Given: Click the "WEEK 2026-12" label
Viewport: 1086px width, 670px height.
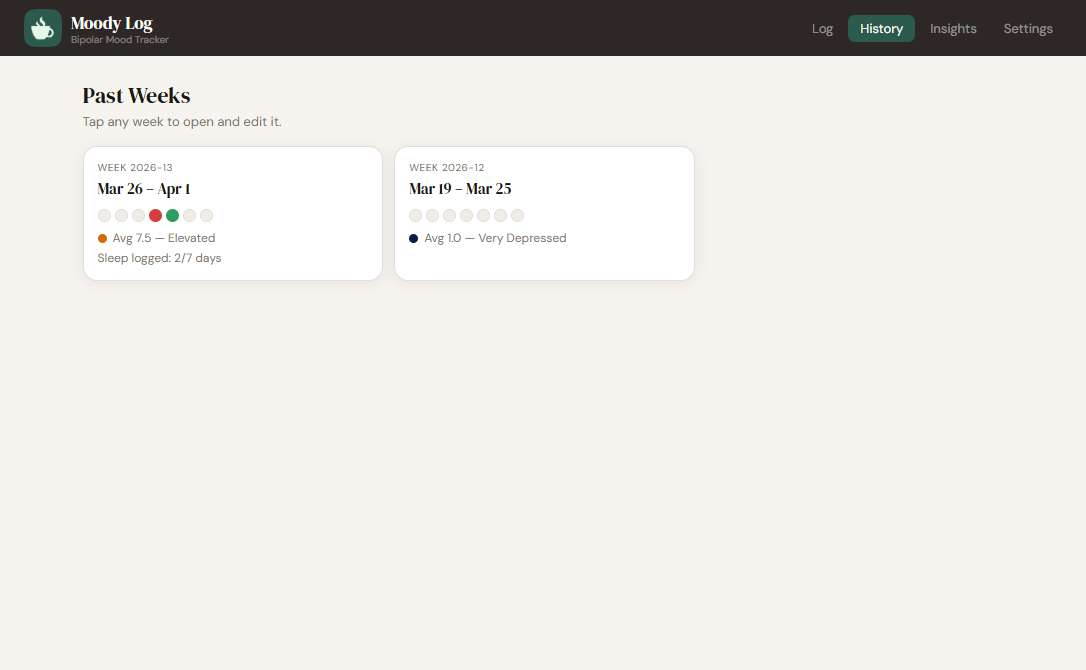Looking at the screenshot, I should [446, 167].
